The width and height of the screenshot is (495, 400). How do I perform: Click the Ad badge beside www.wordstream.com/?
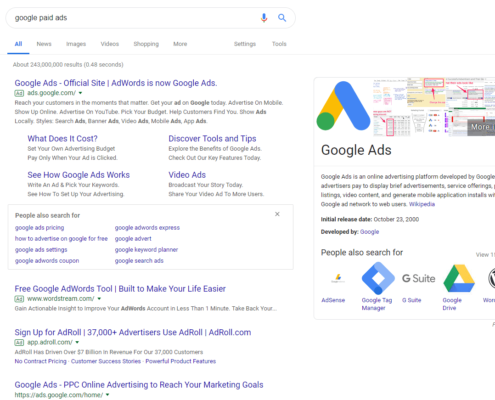click(19, 299)
